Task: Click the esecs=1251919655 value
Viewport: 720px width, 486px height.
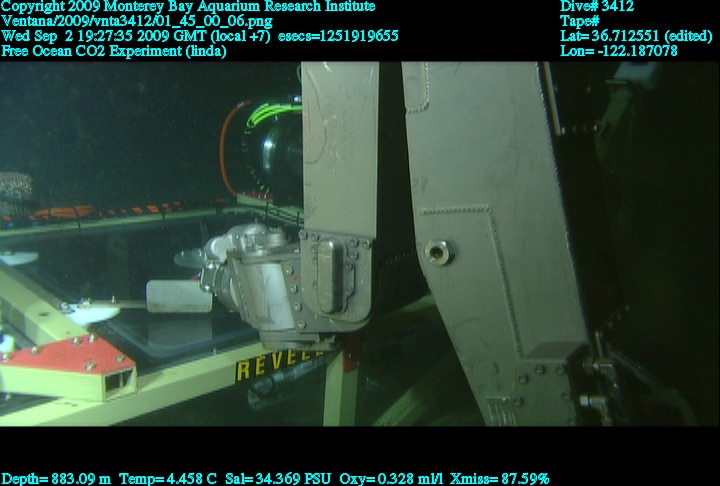Action: click(338, 36)
